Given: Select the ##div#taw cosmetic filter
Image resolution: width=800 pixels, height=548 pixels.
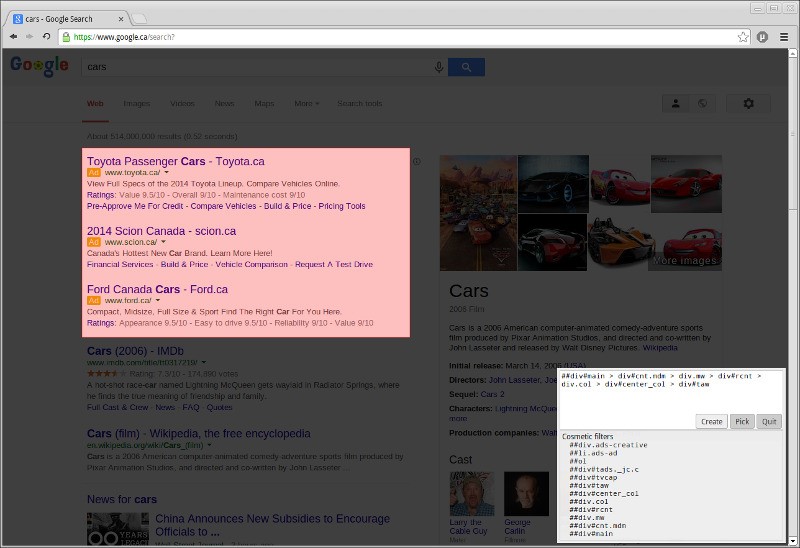Looking at the screenshot, I should pos(590,485).
